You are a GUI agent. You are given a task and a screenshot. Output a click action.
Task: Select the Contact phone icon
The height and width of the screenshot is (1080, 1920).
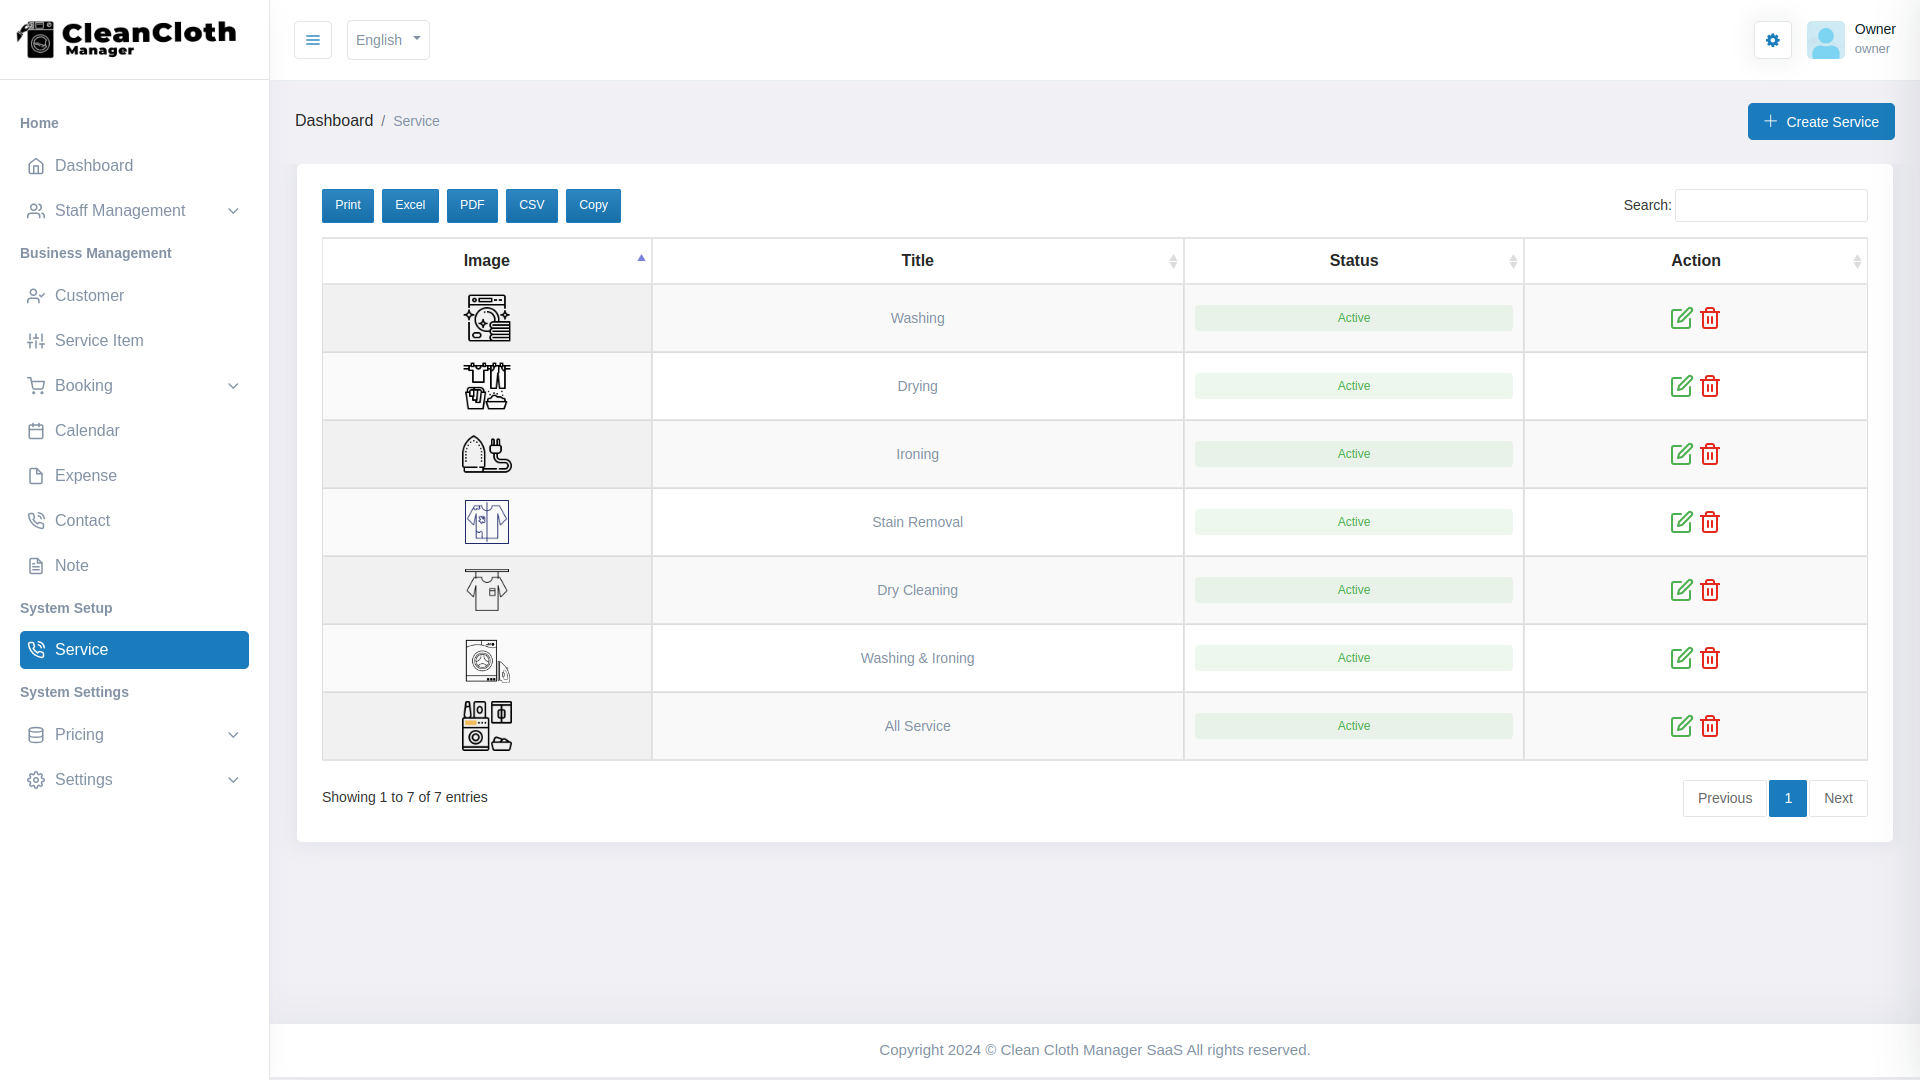36,520
